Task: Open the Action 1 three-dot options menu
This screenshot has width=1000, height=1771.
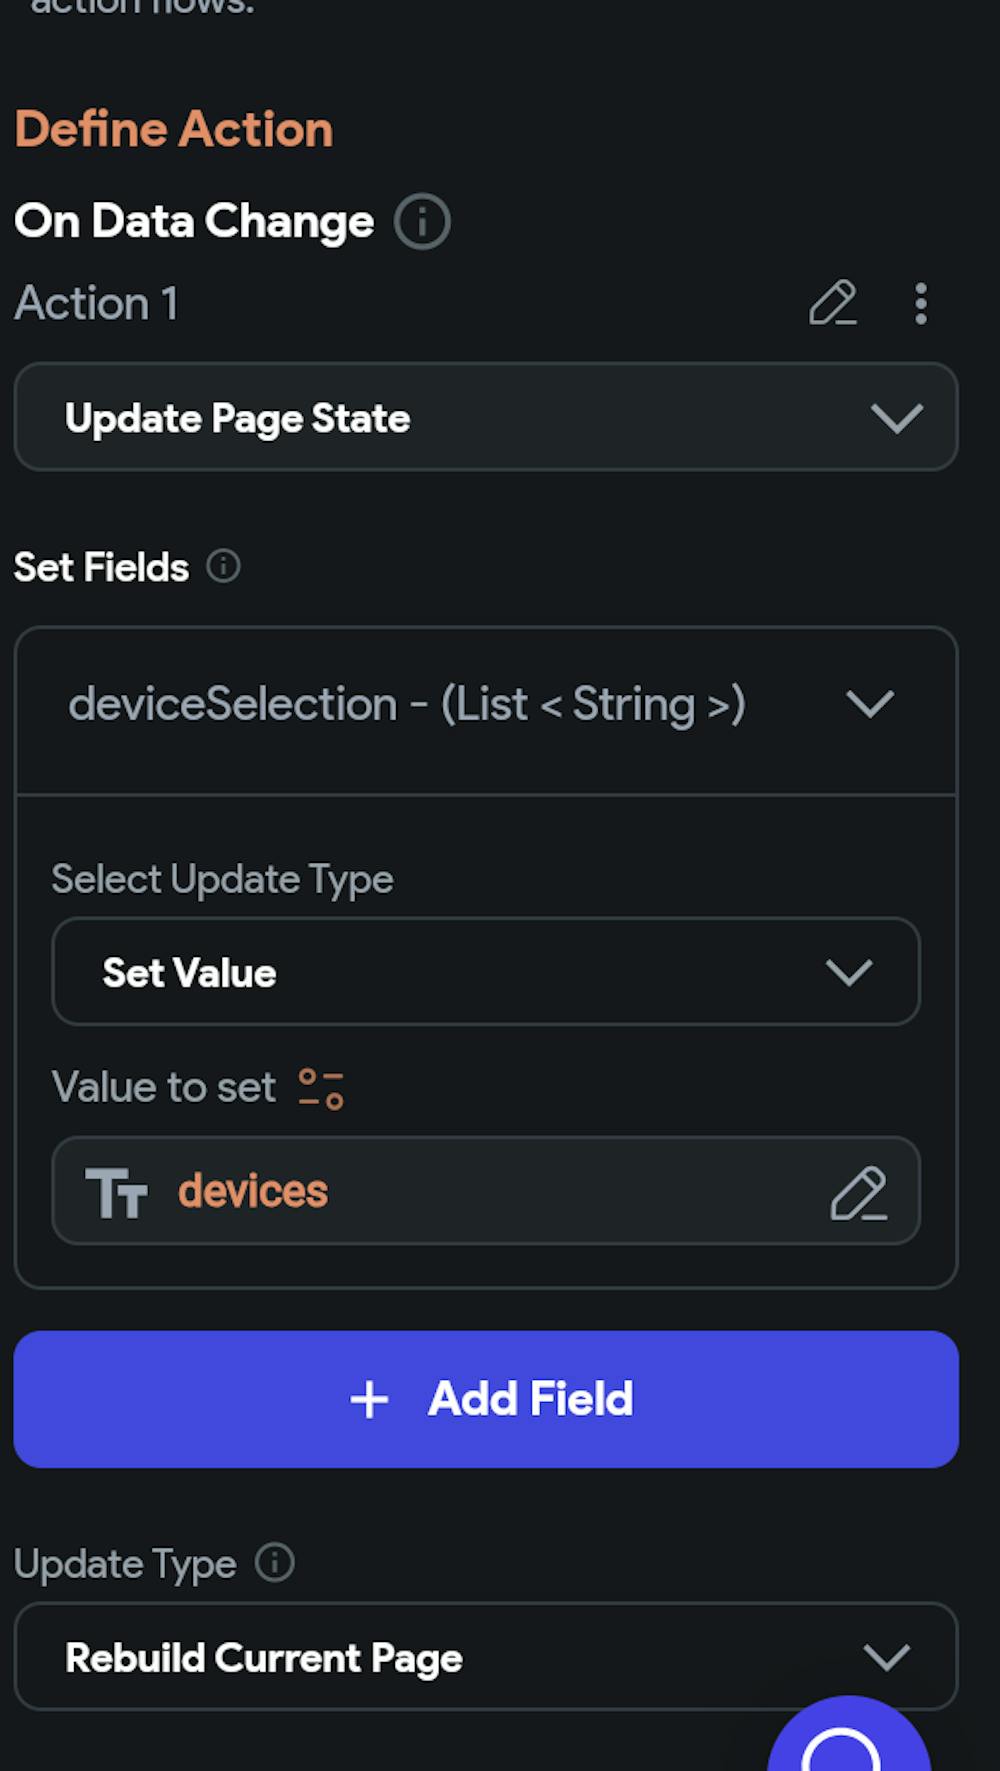Action: 921,303
